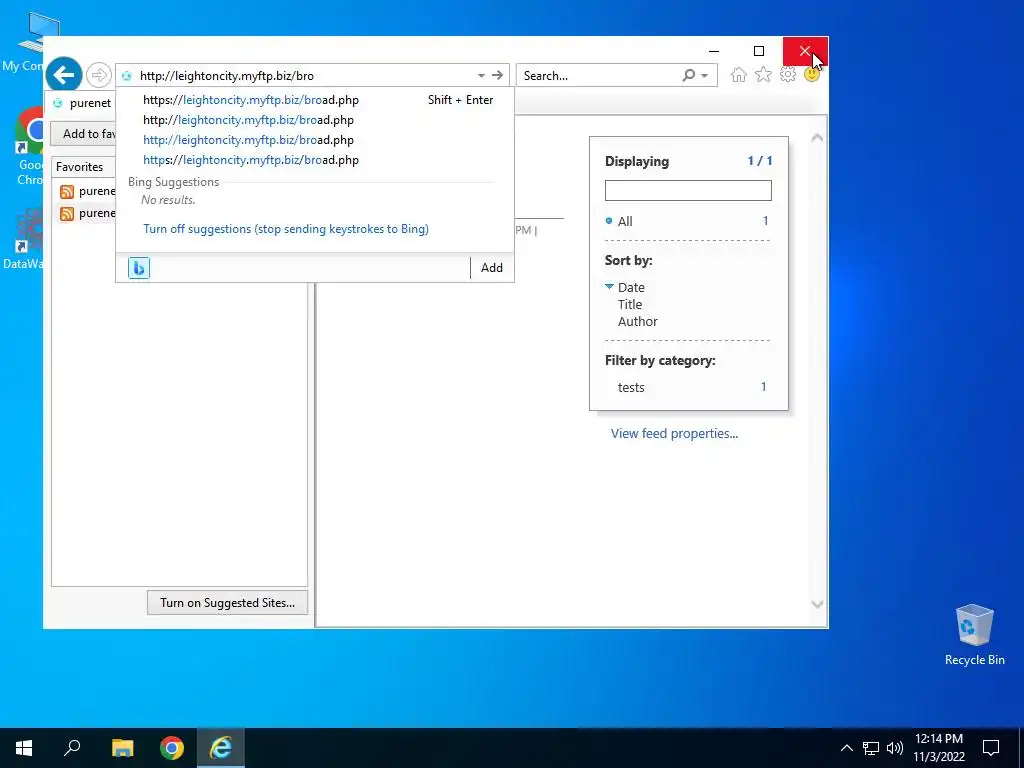Open the Tools gear icon
Image resolution: width=1024 pixels, height=768 pixels.
[788, 74]
